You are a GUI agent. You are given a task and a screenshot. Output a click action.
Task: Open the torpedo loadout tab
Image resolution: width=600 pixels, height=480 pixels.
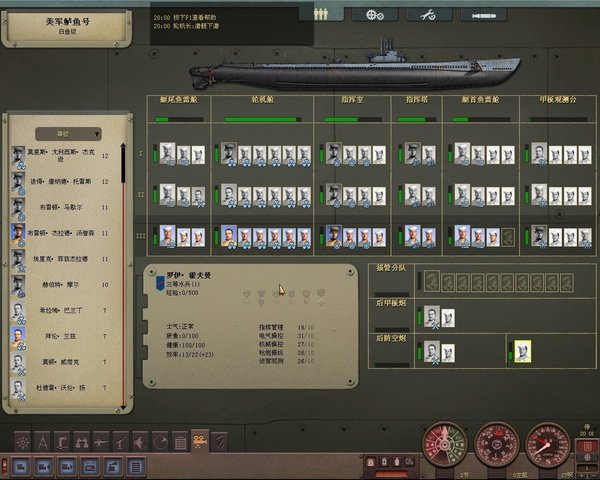coord(484,16)
